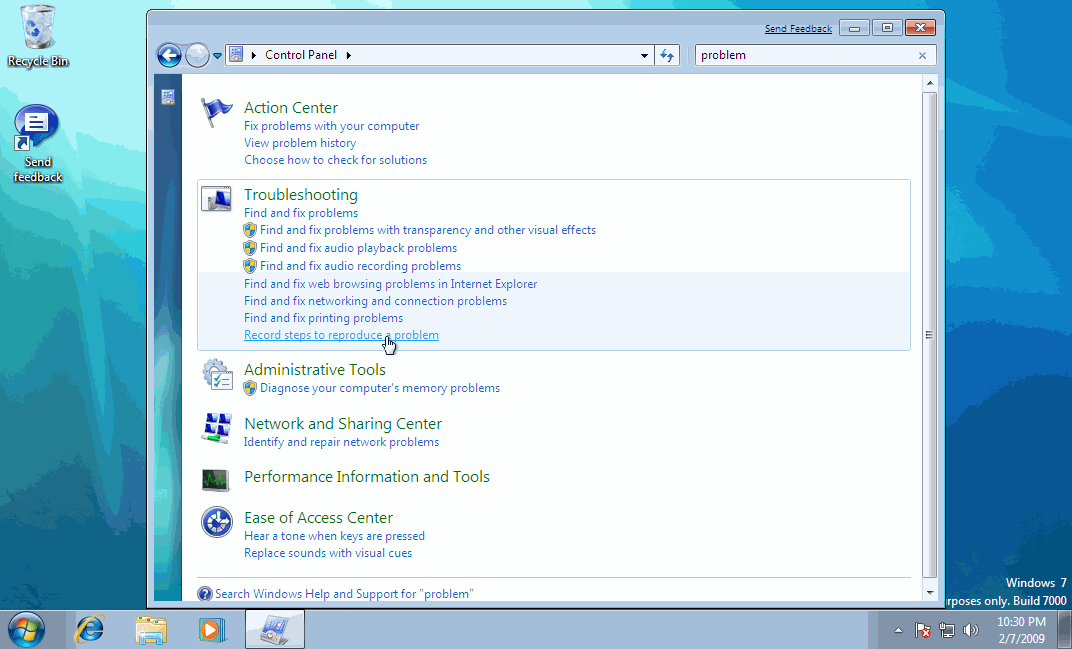Open the Administrative Tools gear icon

217,375
